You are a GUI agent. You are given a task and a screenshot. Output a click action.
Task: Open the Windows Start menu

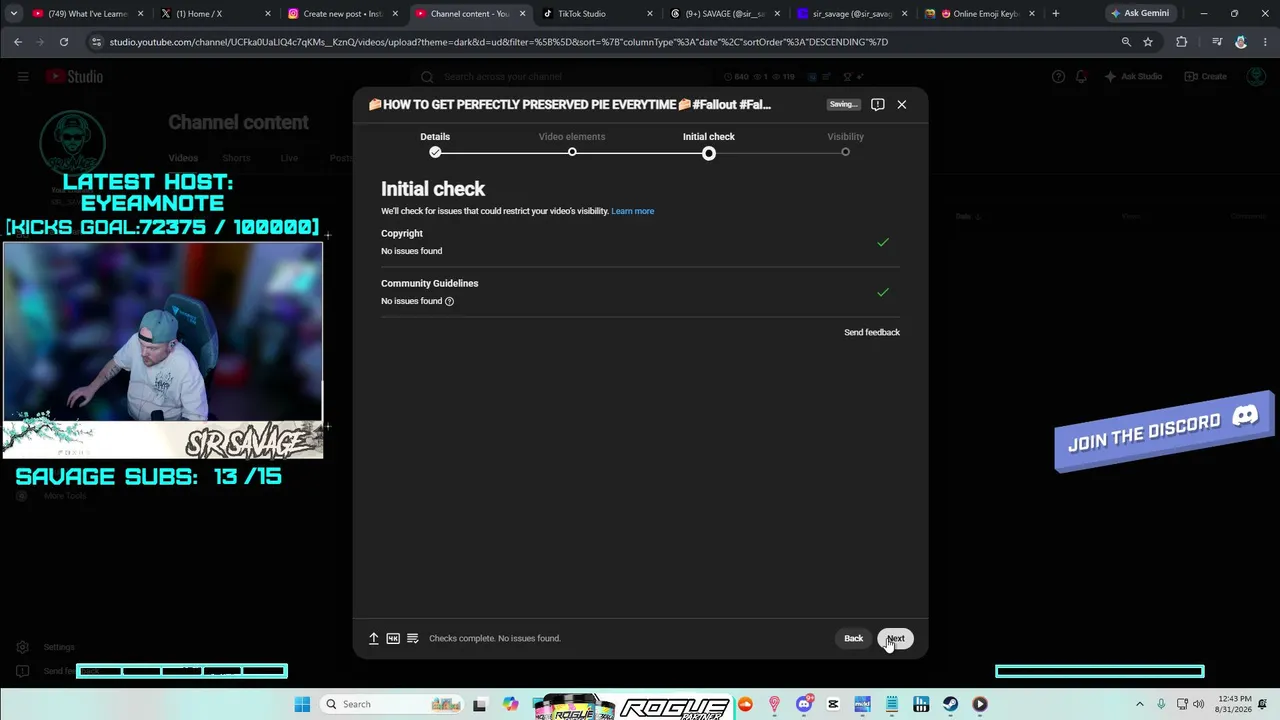[x=302, y=704]
